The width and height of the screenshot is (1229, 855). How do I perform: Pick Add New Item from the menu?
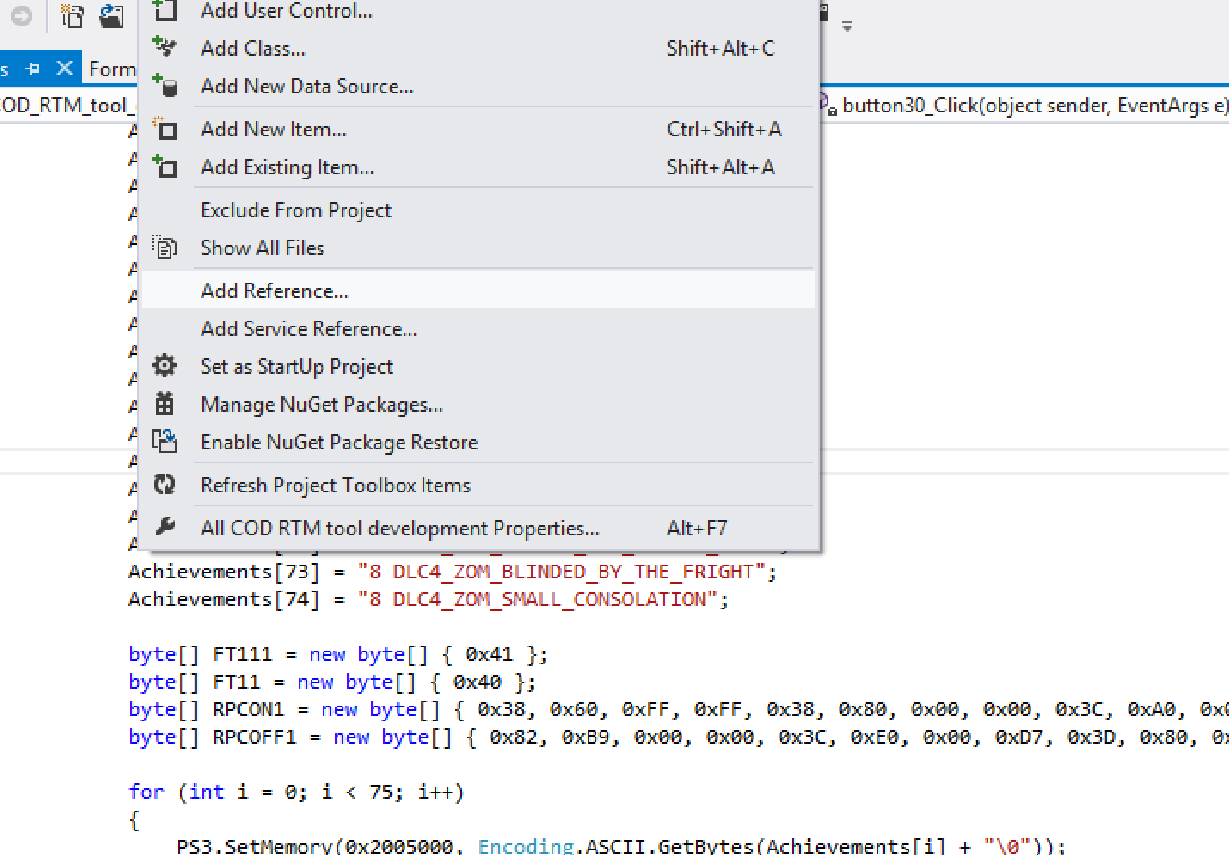pos(478,129)
